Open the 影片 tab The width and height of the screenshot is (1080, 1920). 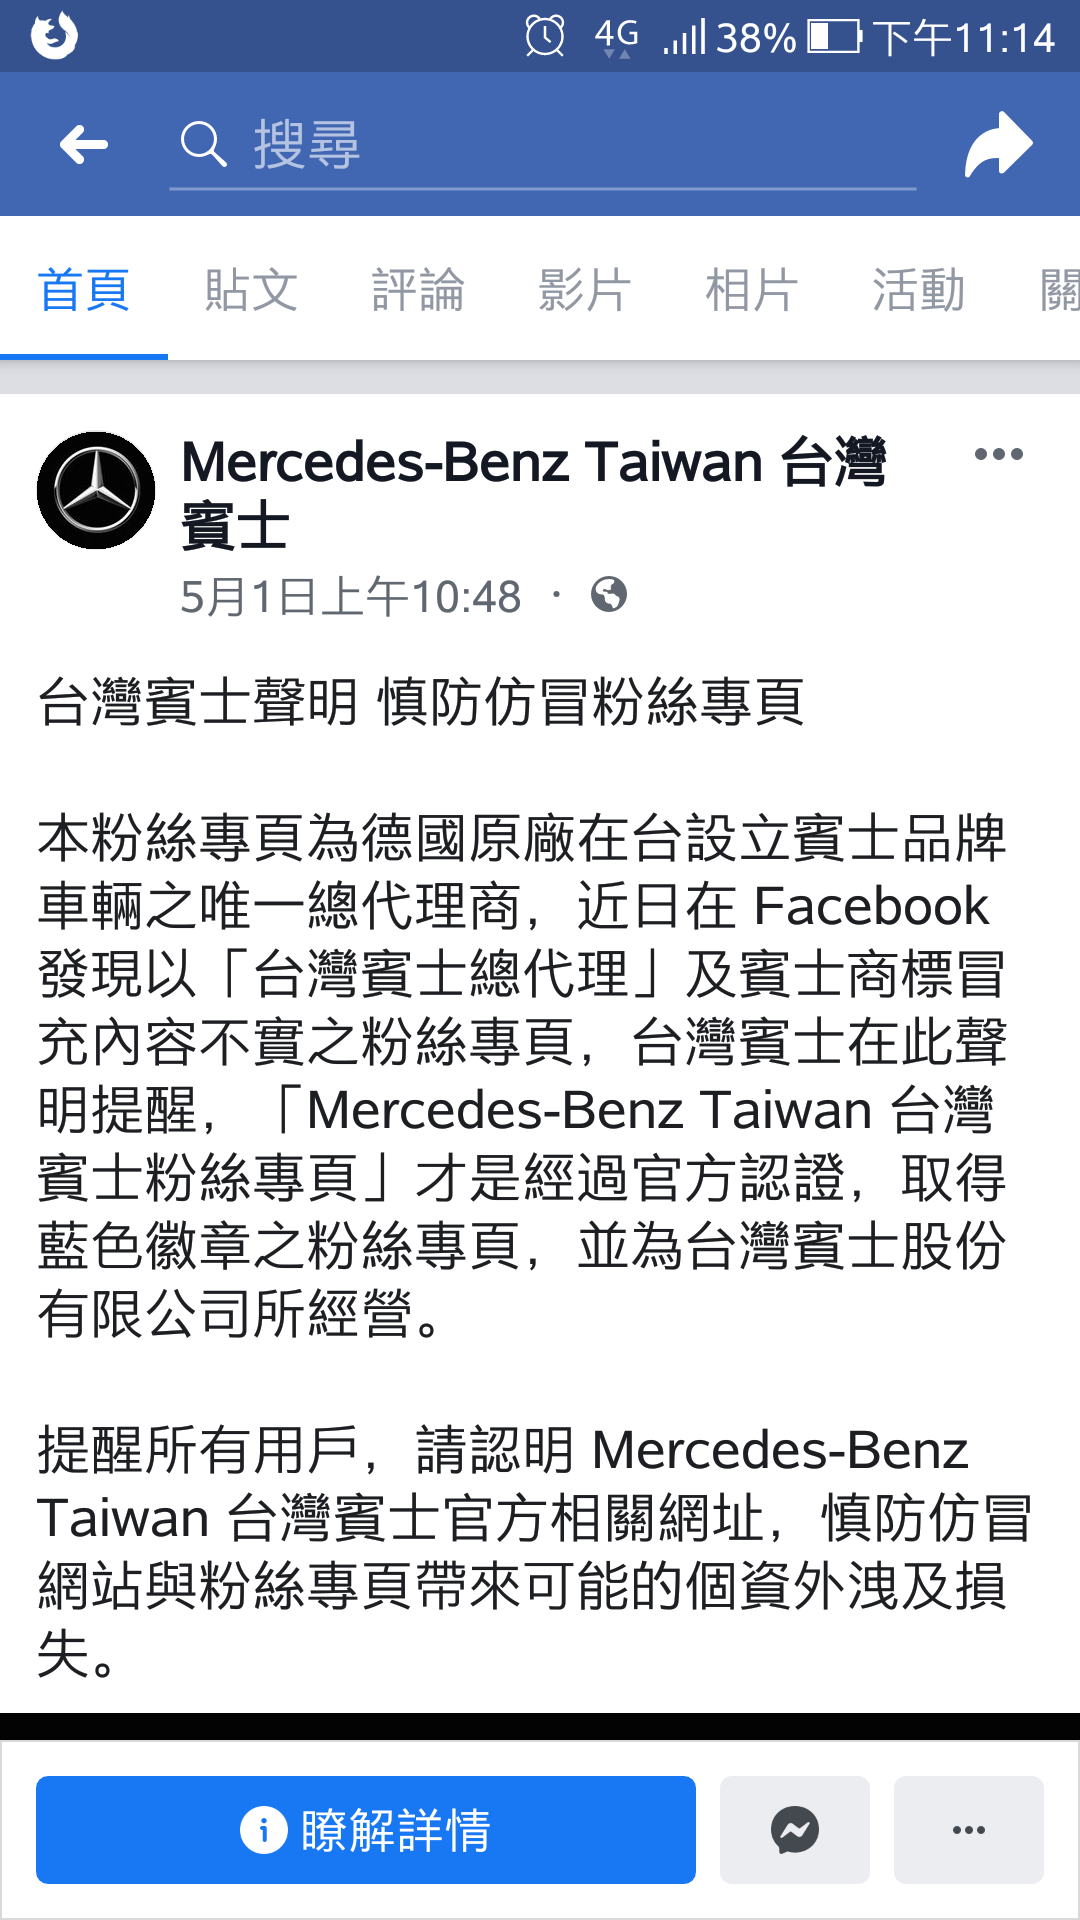point(585,290)
